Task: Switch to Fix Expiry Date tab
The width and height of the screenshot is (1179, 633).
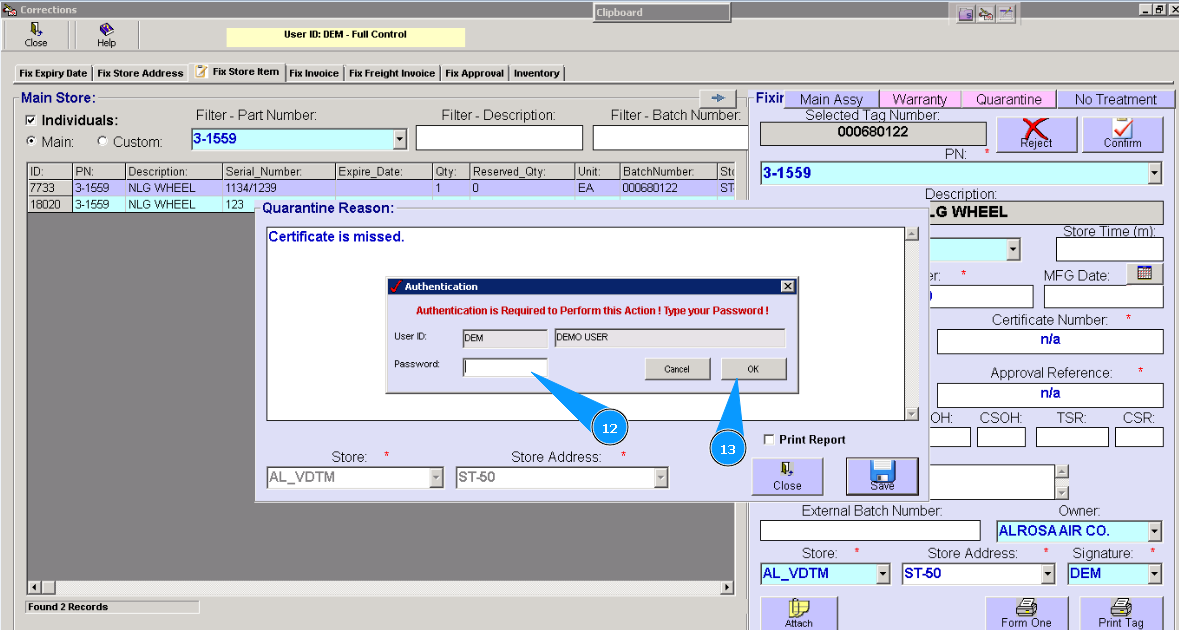Action: (53, 73)
